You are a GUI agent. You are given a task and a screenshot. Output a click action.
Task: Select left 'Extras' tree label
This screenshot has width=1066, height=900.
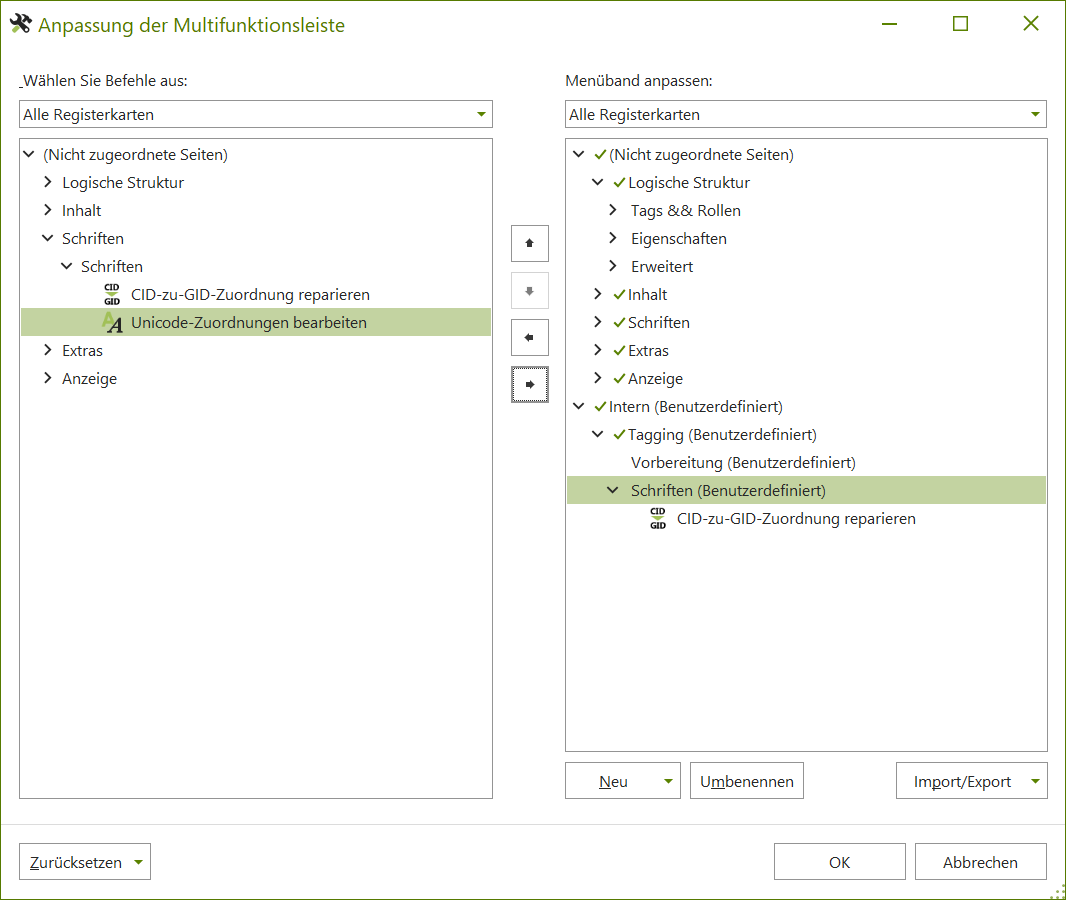(x=82, y=351)
